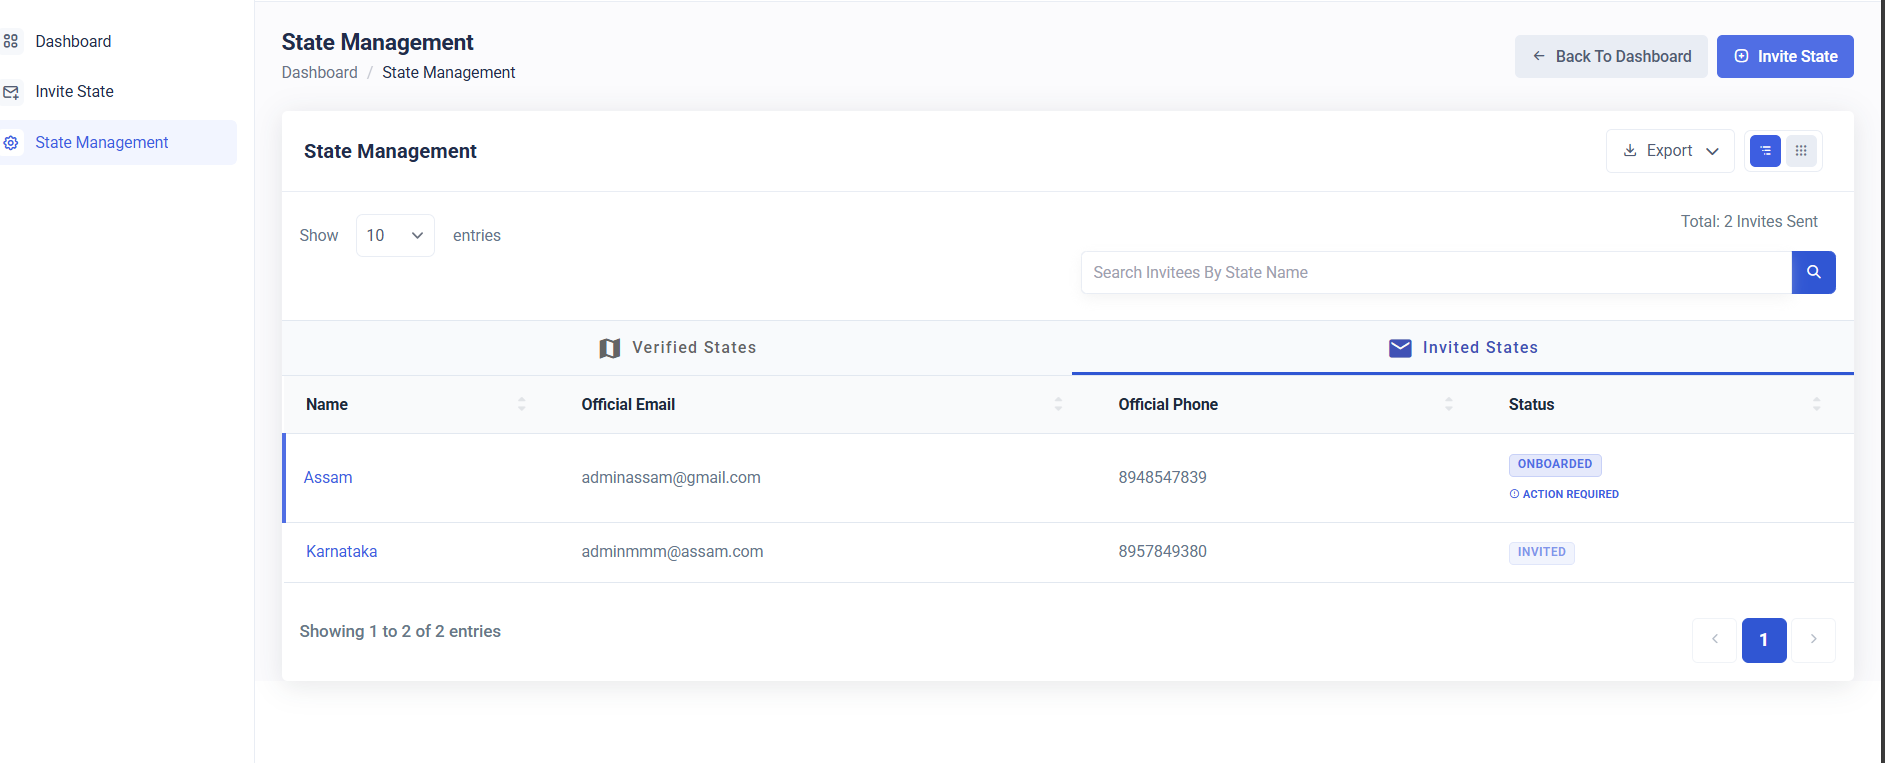Click email adminassam@gmail.com
Screen dimensions: 1885x763
[x=671, y=478]
